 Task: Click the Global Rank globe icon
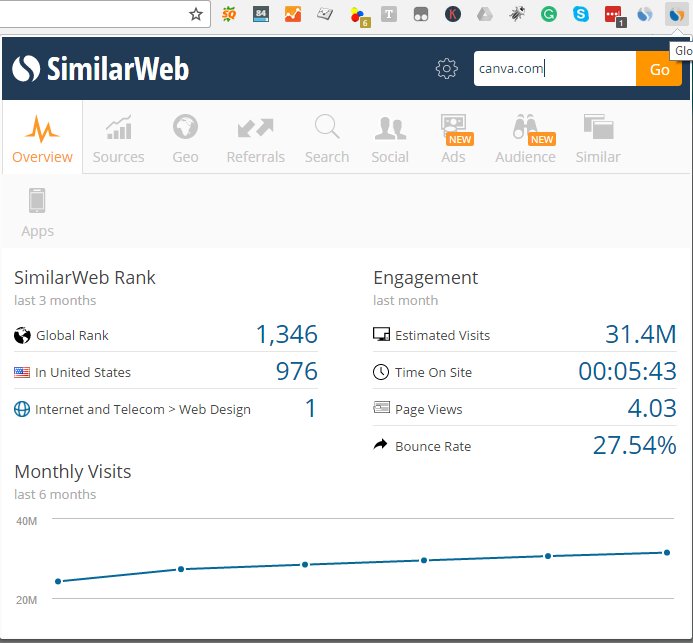click(x=22, y=335)
